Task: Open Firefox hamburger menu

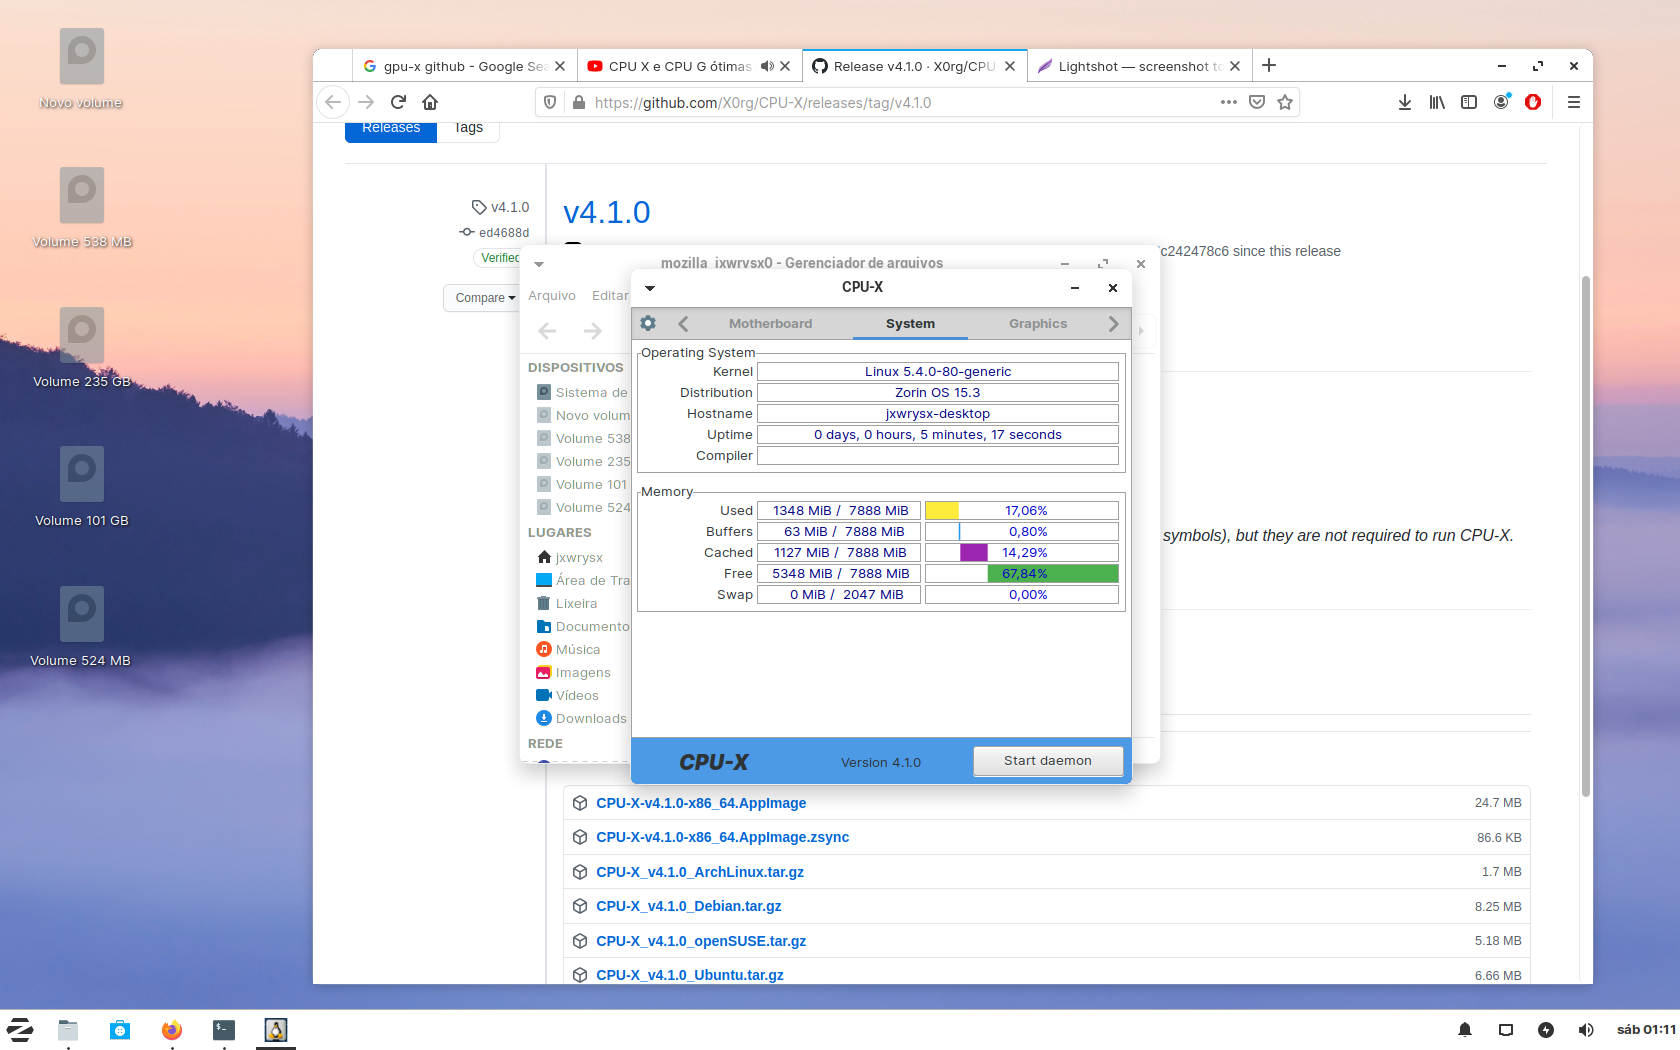Action: tap(1574, 102)
